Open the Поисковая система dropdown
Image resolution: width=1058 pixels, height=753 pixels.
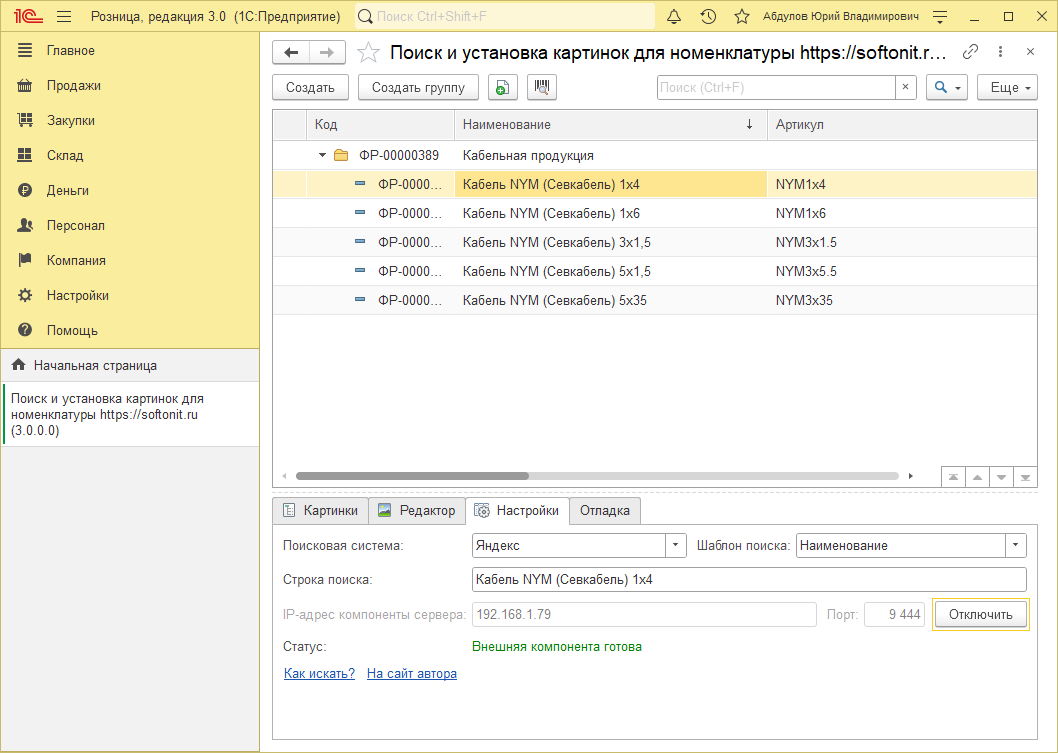click(677, 545)
